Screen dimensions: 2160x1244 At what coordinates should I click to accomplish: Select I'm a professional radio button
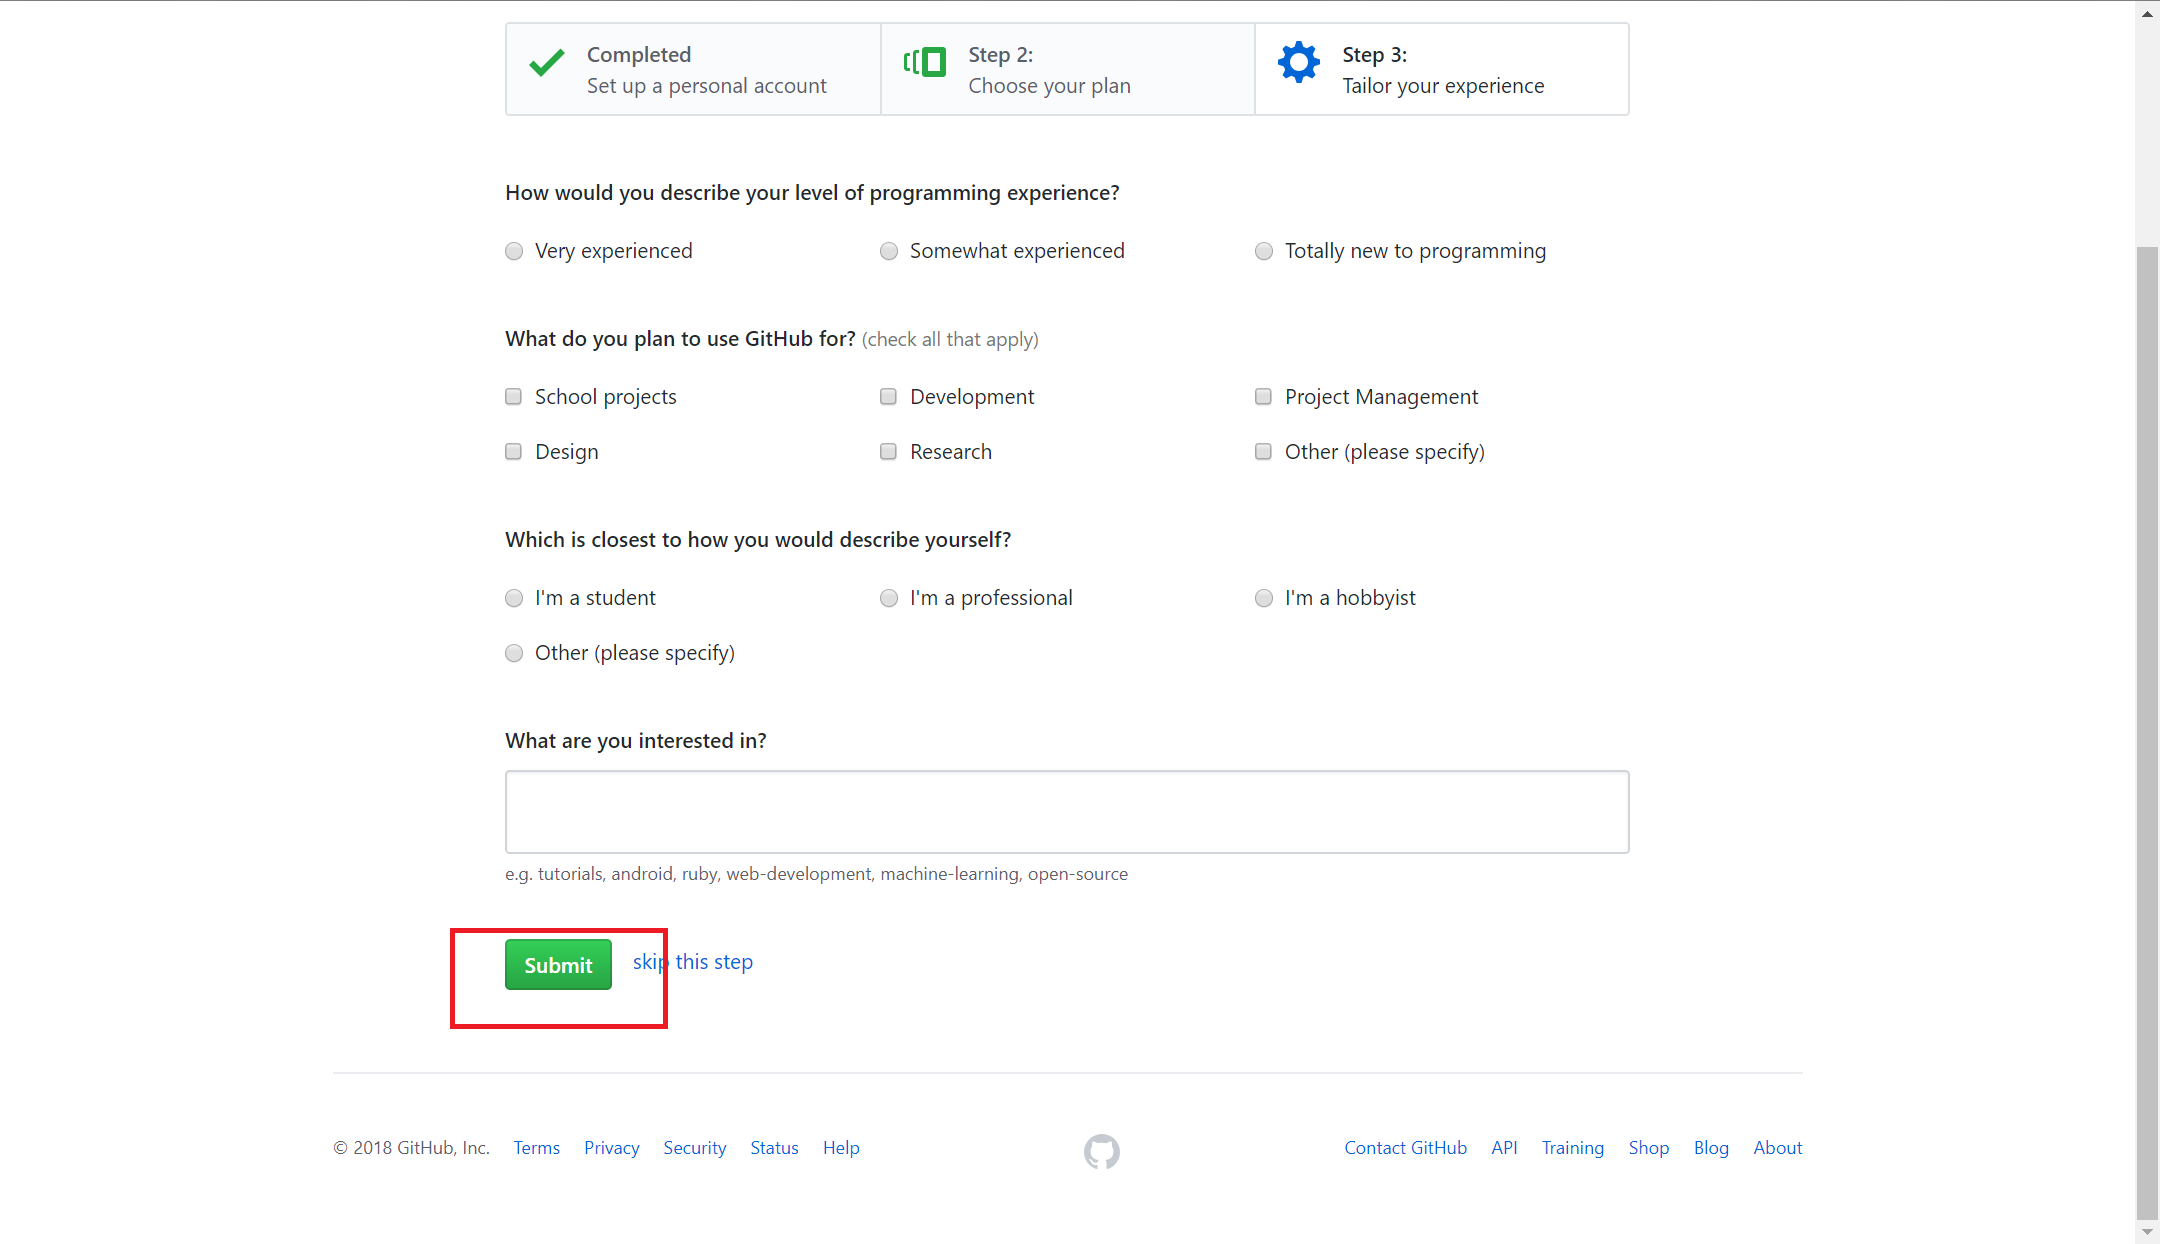[x=889, y=598]
